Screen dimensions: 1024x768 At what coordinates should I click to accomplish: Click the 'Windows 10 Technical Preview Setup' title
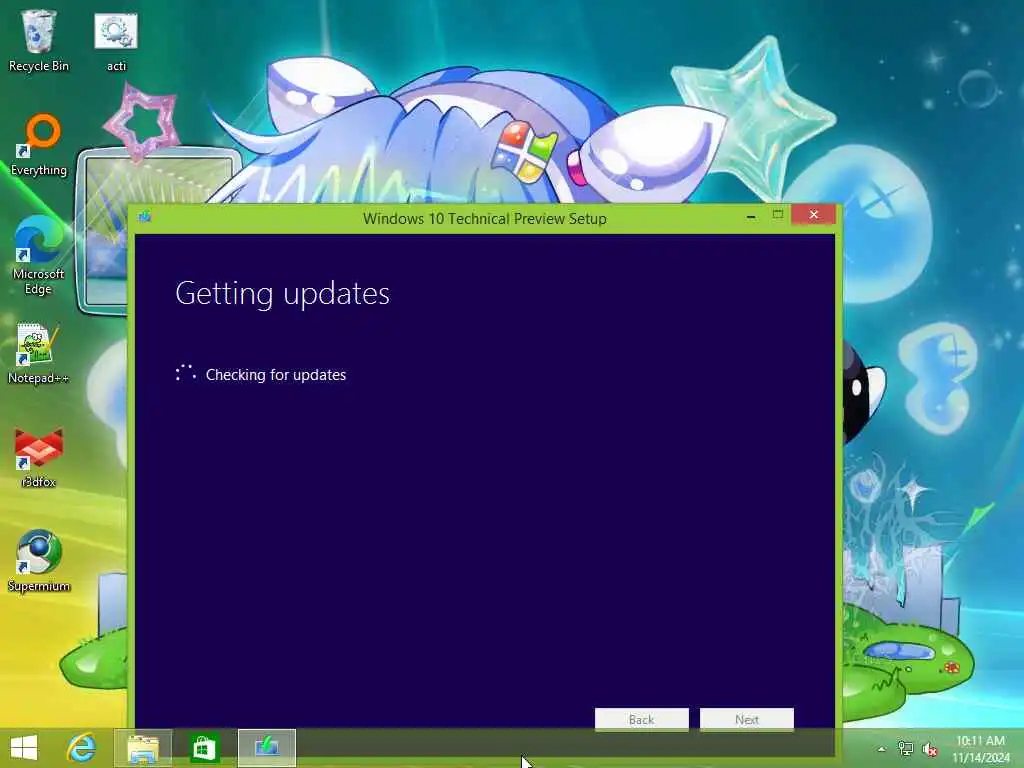[485, 218]
